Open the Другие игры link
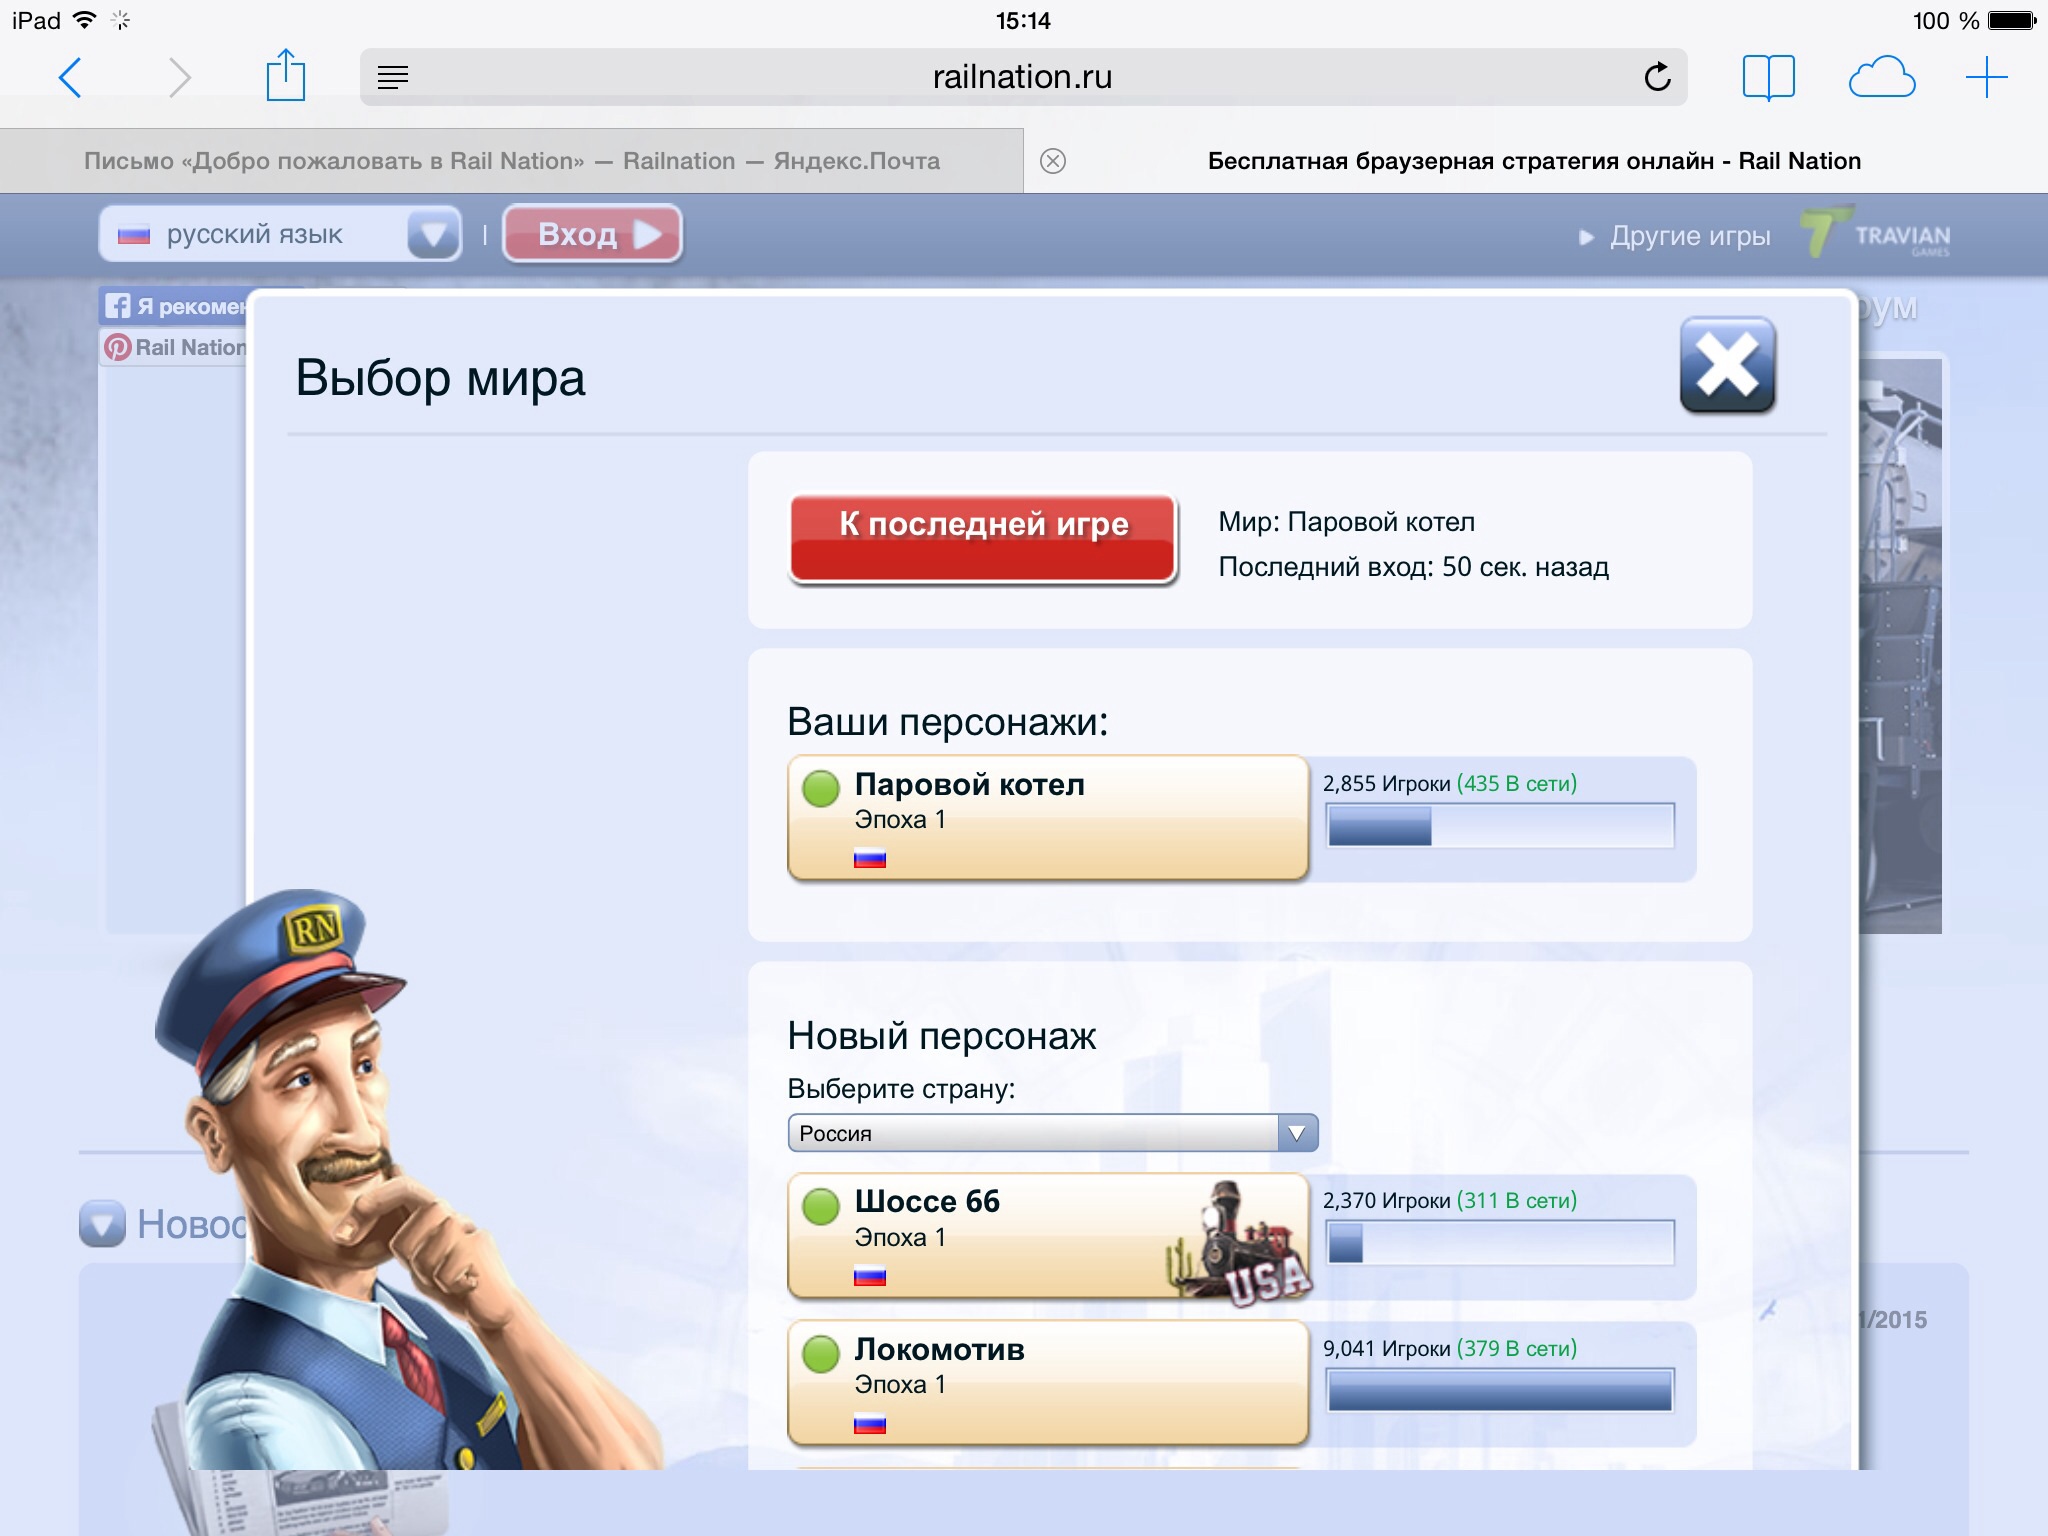This screenshot has width=2048, height=1536. (x=1688, y=236)
